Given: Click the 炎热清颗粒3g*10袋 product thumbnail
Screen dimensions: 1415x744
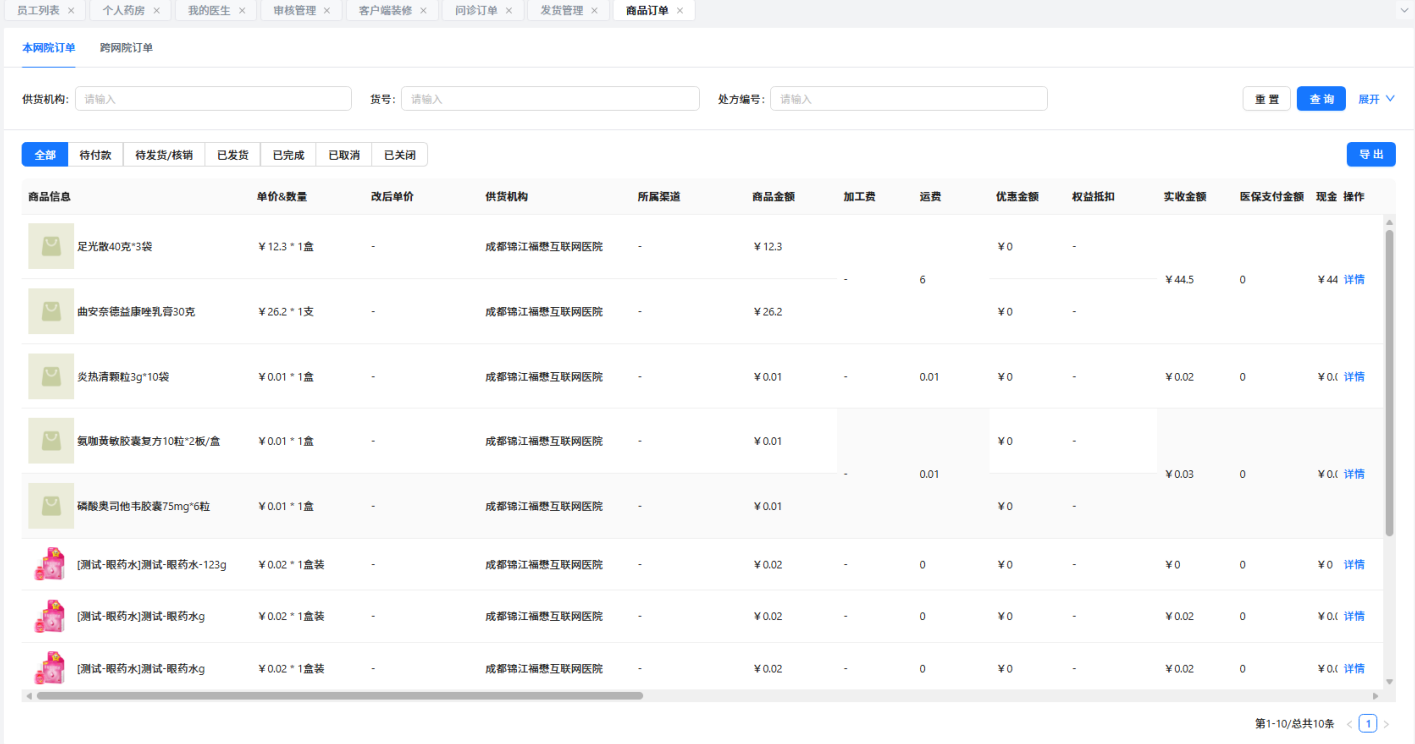Looking at the screenshot, I should point(51,376).
